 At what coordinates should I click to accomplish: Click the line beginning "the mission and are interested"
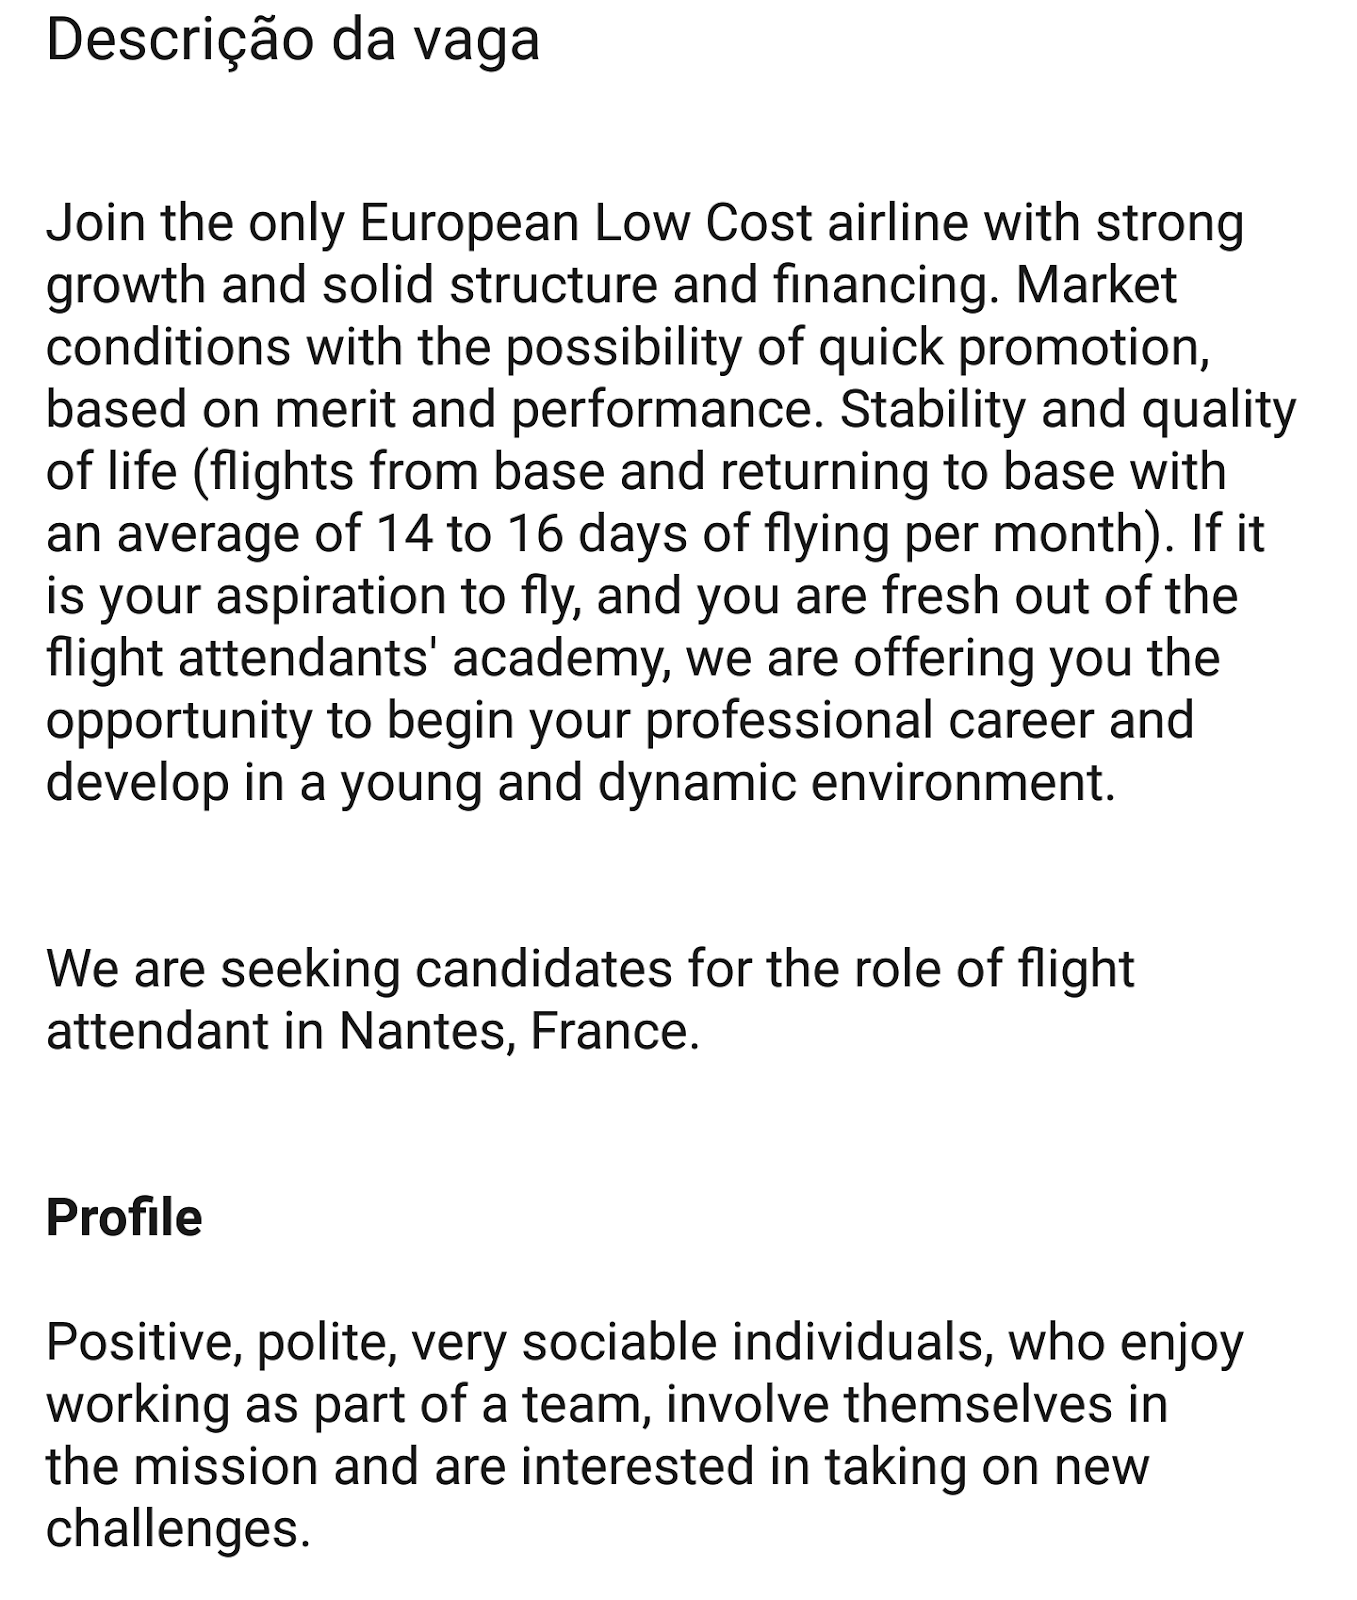point(598,1467)
